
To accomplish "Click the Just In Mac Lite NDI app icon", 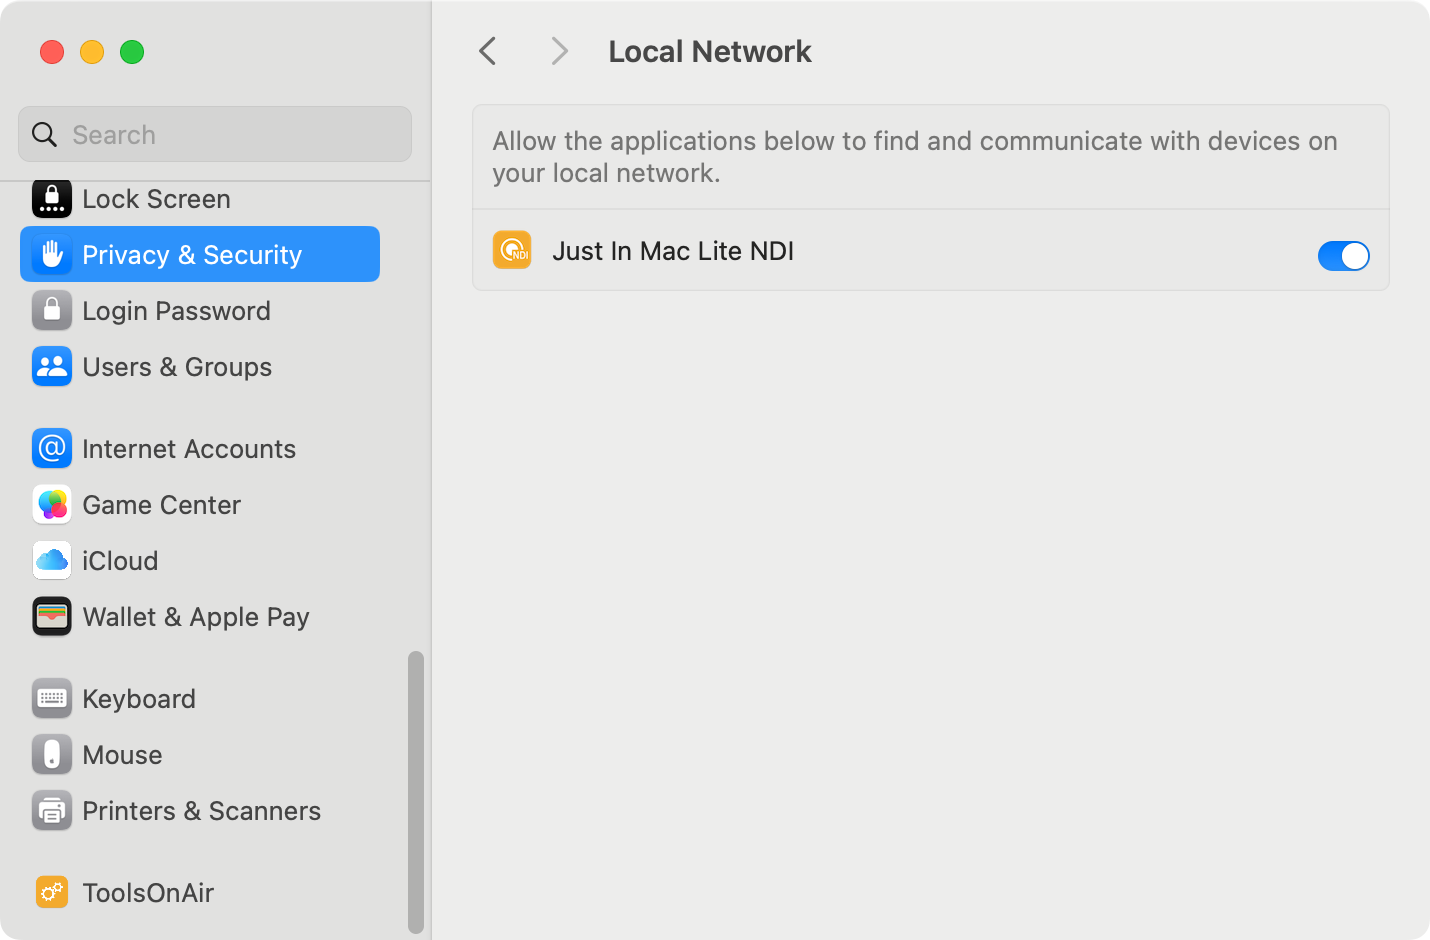I will (x=512, y=250).
